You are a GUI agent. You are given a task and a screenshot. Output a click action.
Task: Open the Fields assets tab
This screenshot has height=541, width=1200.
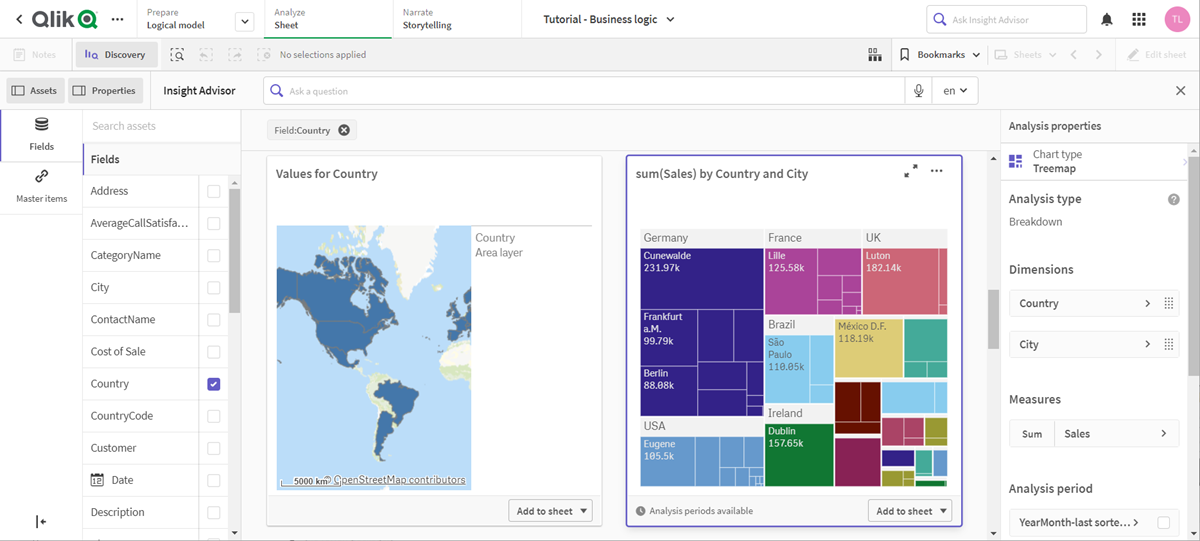pyautogui.click(x=41, y=134)
